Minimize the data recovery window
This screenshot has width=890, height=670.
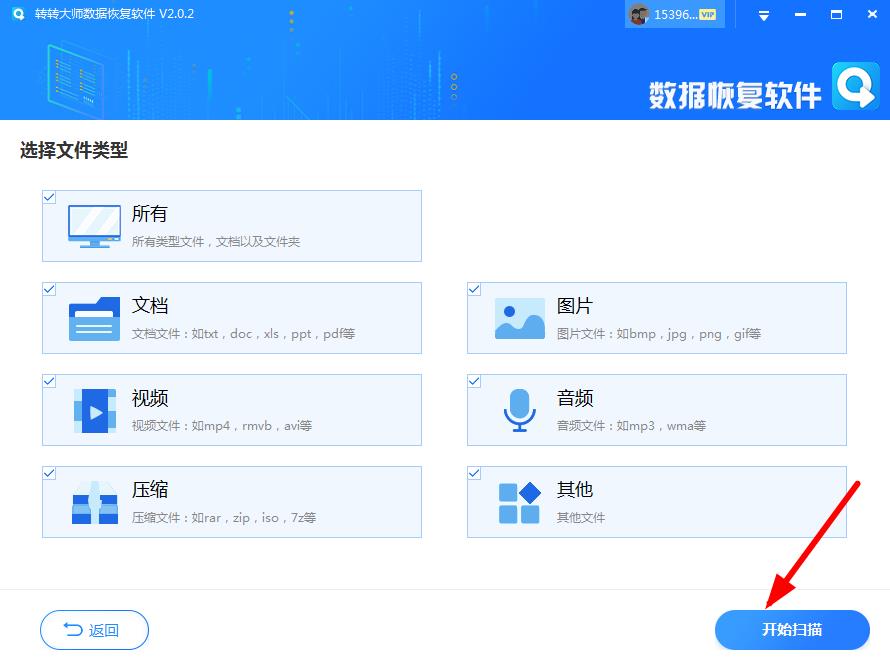[x=800, y=15]
